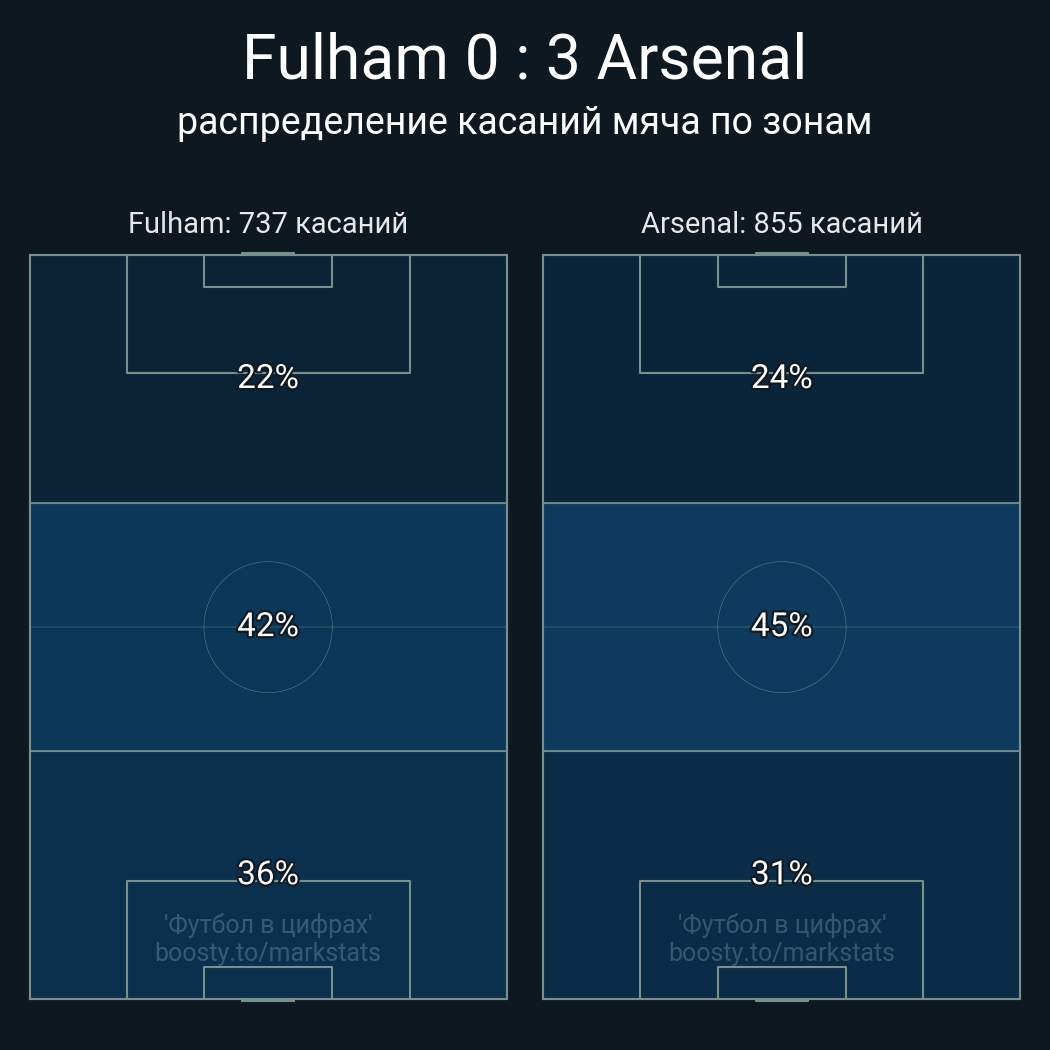Screen dimensions: 1050x1050
Task: Click the Fulham 0 : 3 Arsenal title
Action: pyautogui.click(x=524, y=58)
